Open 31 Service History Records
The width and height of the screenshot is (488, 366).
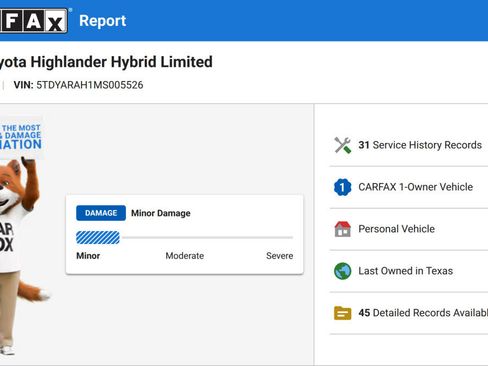pyautogui.click(x=420, y=145)
